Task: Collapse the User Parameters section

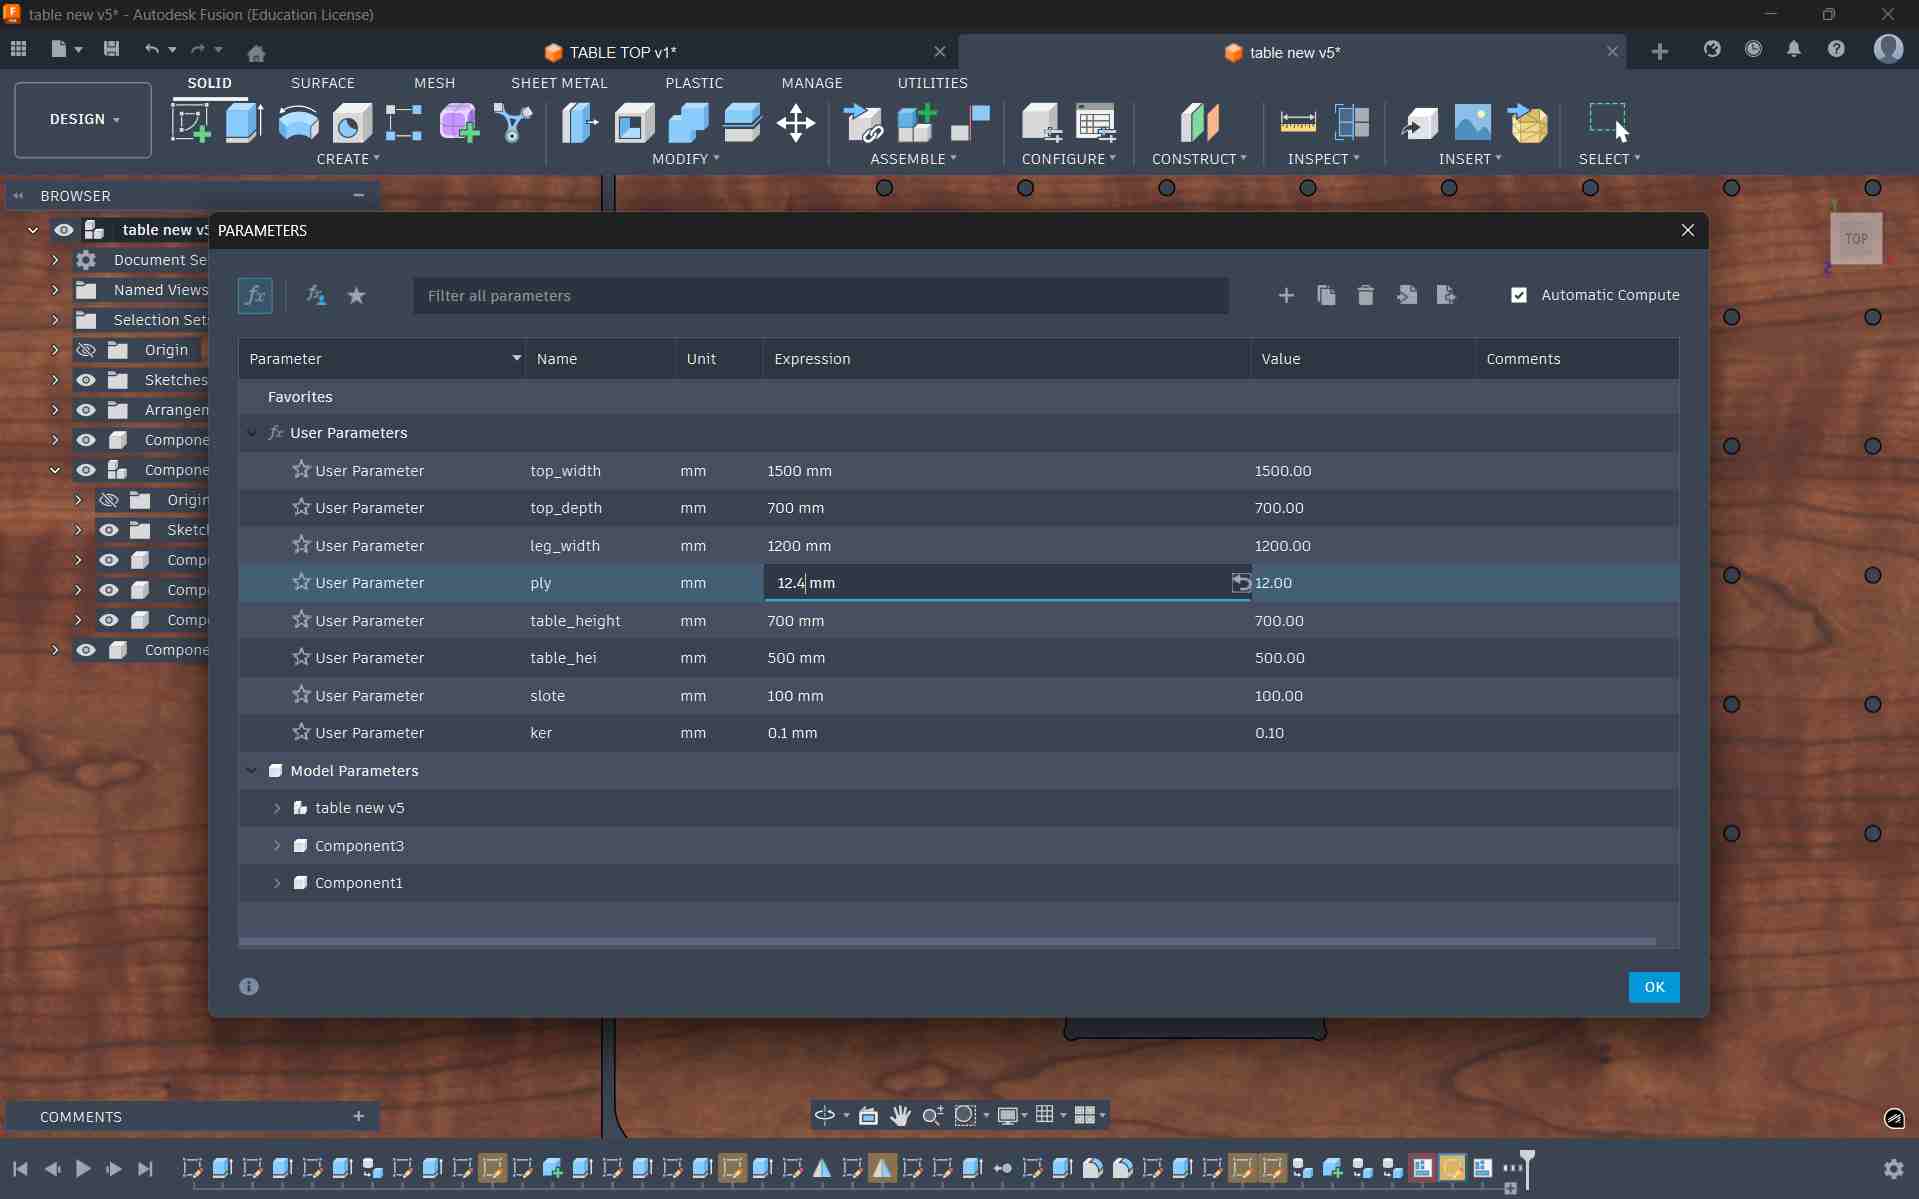Action: [x=251, y=433]
